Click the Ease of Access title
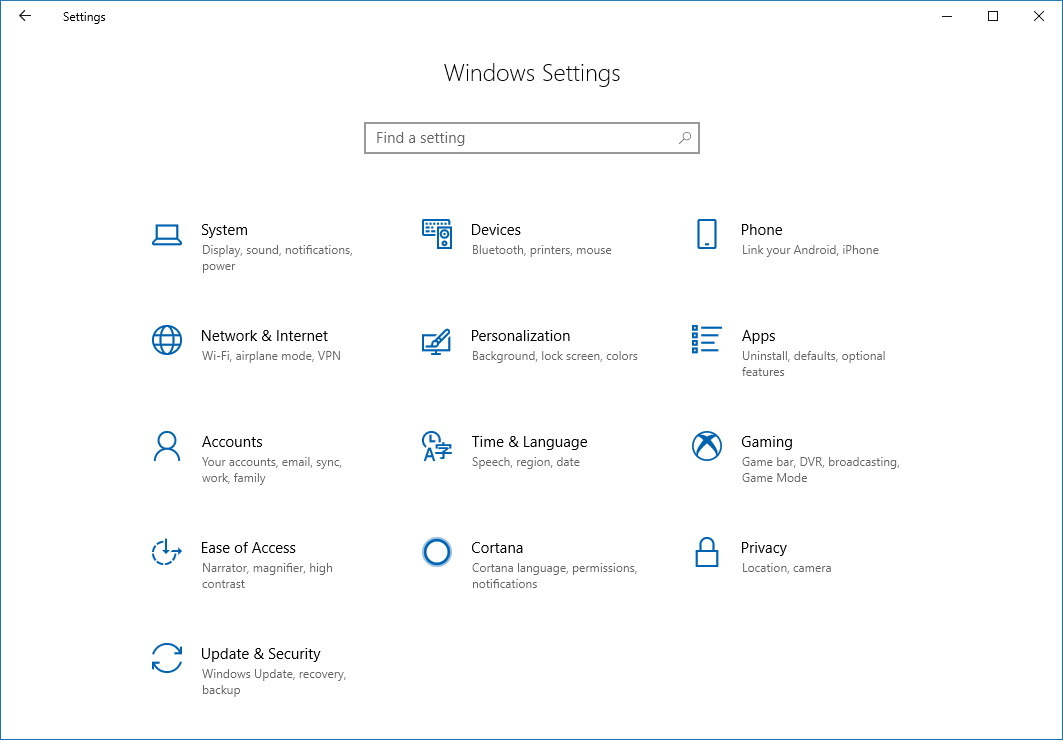The width and height of the screenshot is (1063, 740). pos(248,548)
